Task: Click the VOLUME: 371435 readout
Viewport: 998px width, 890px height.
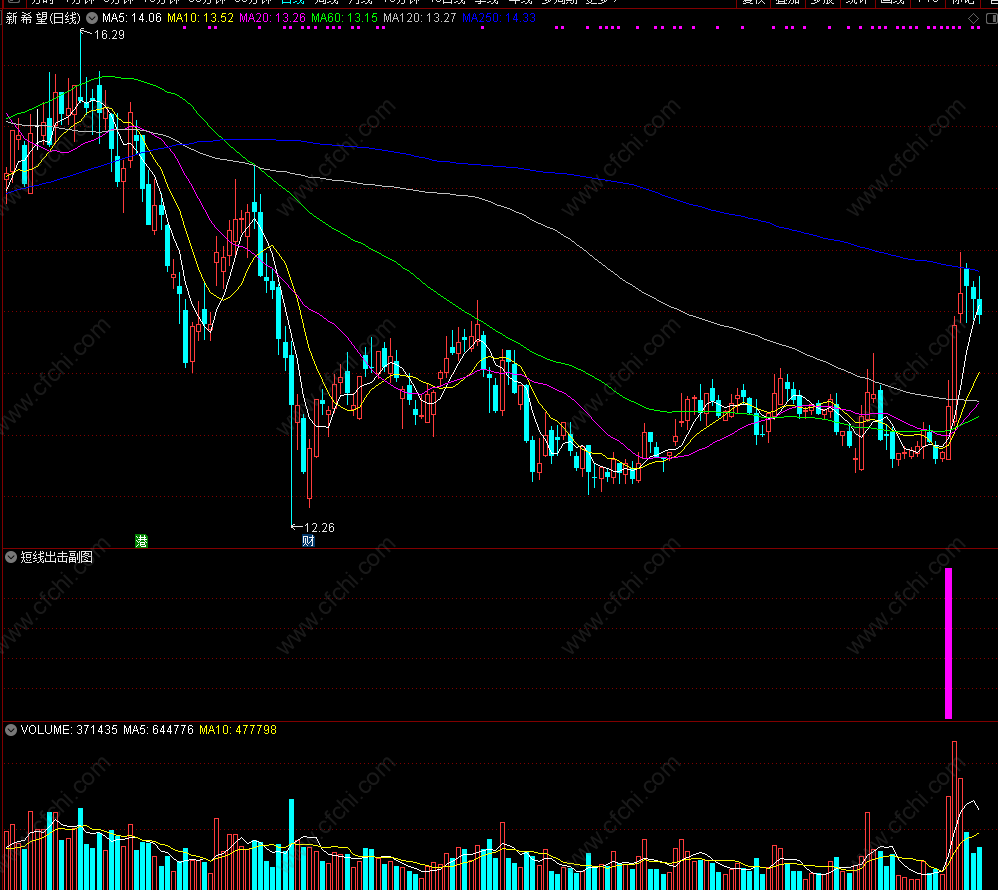Action: (69, 730)
